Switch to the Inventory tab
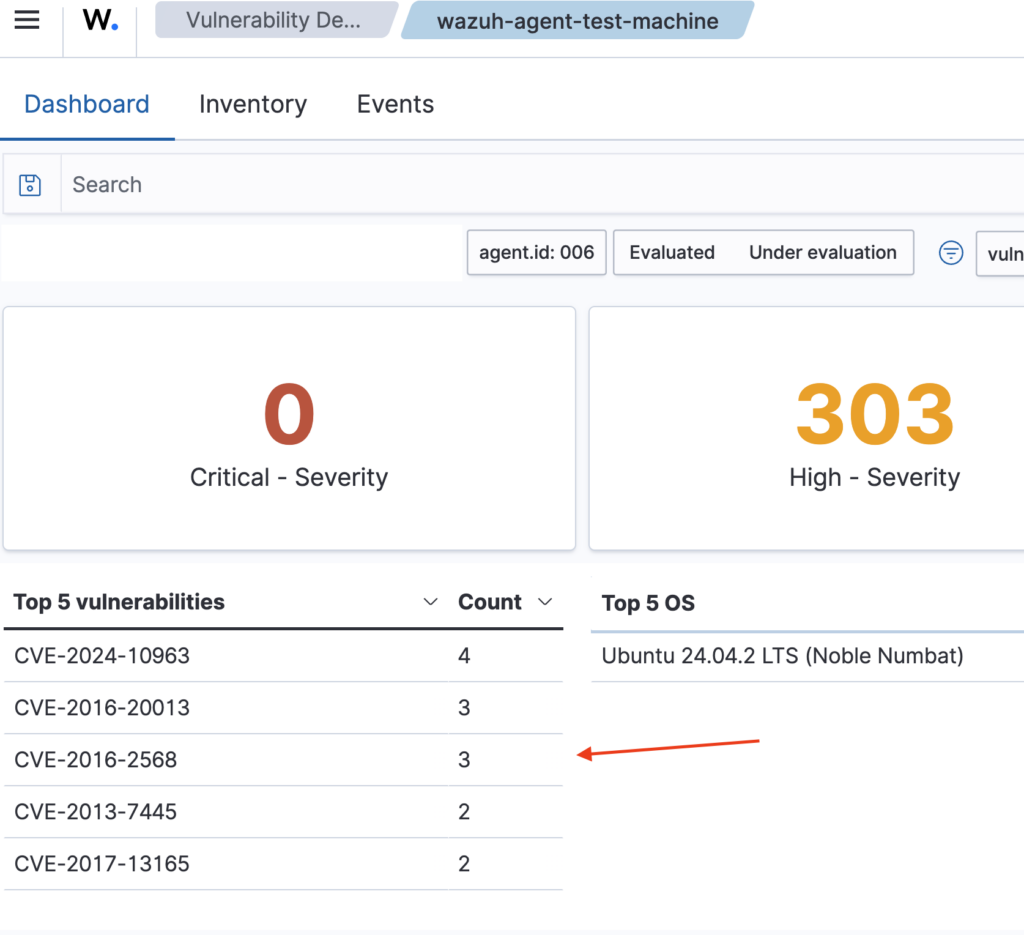 253,104
